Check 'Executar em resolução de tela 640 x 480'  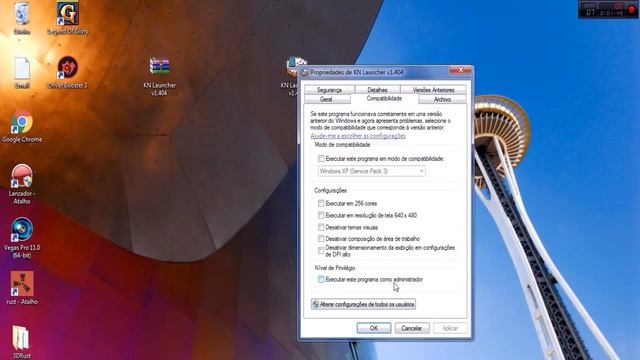[x=321, y=215]
